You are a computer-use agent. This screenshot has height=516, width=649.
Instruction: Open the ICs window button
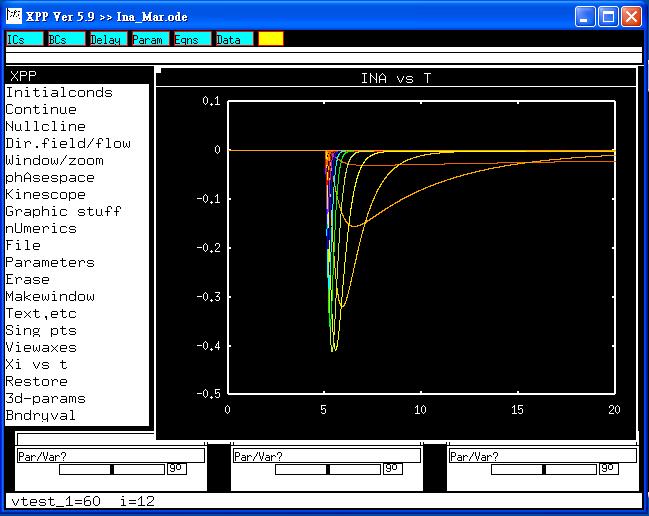[24, 39]
